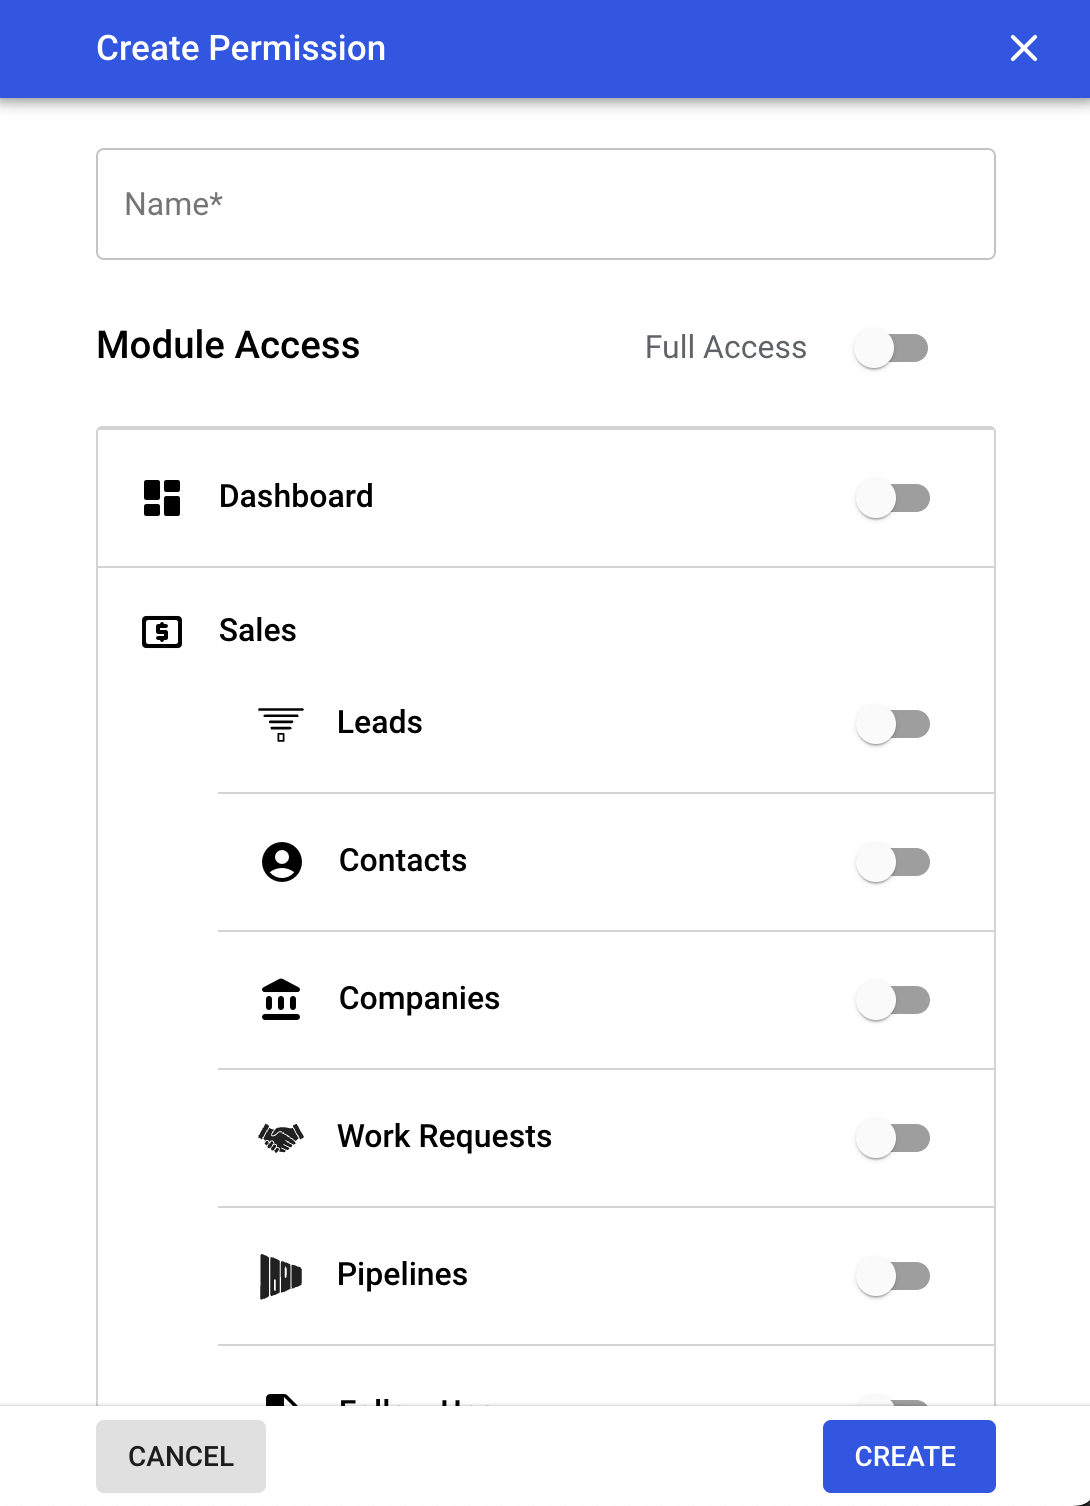This screenshot has height=1506, width=1090.
Task: Enable the Full Access toggle
Action: (x=891, y=348)
